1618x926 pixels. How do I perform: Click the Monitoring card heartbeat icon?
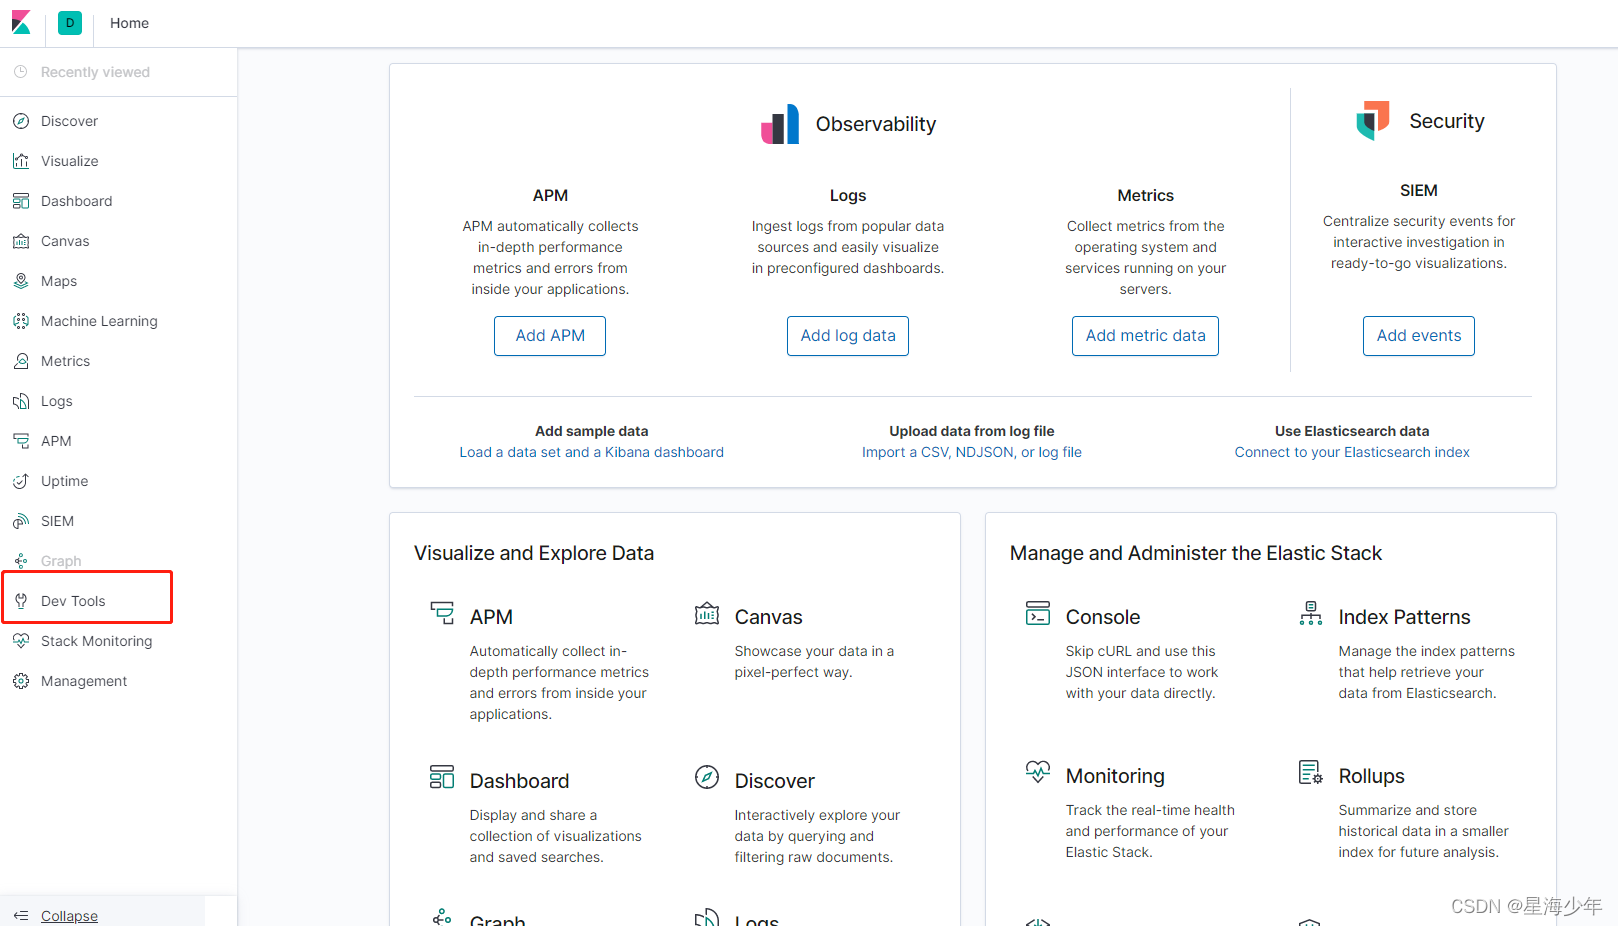1038,771
